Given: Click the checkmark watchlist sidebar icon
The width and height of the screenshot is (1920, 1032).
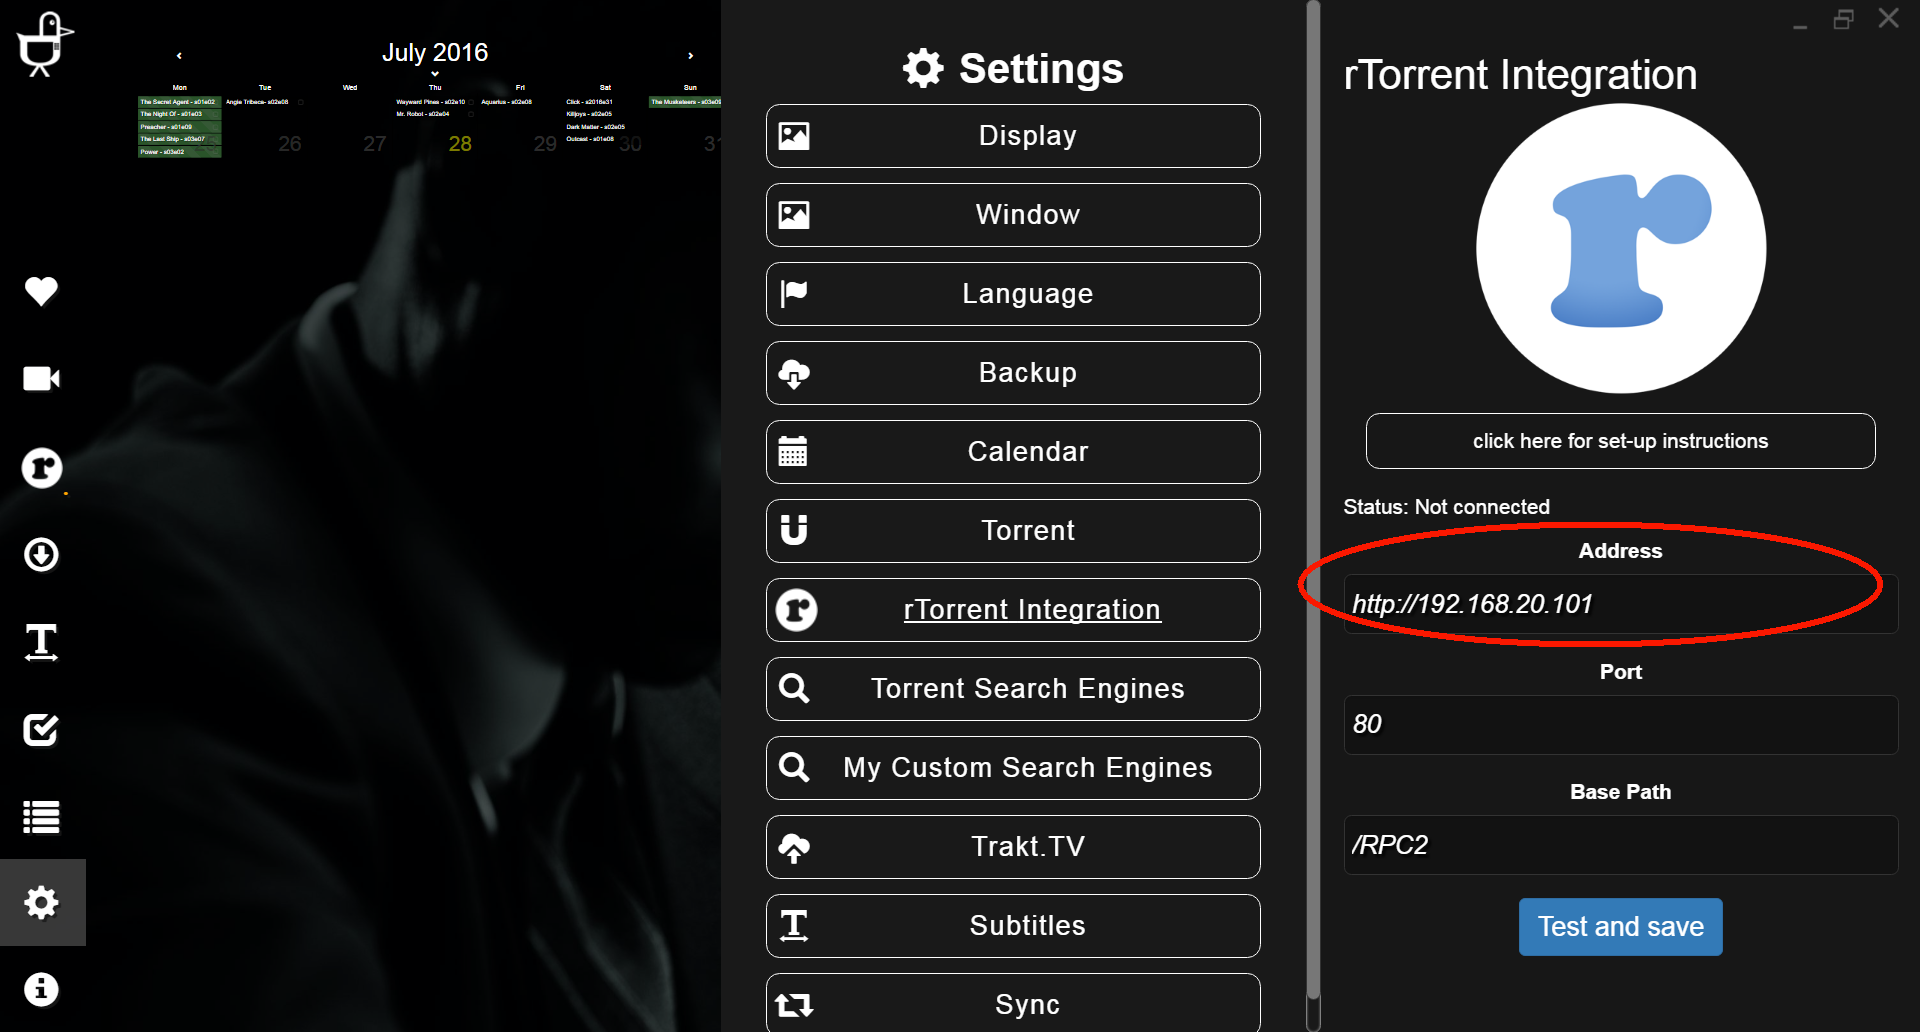Looking at the screenshot, I should (41, 729).
